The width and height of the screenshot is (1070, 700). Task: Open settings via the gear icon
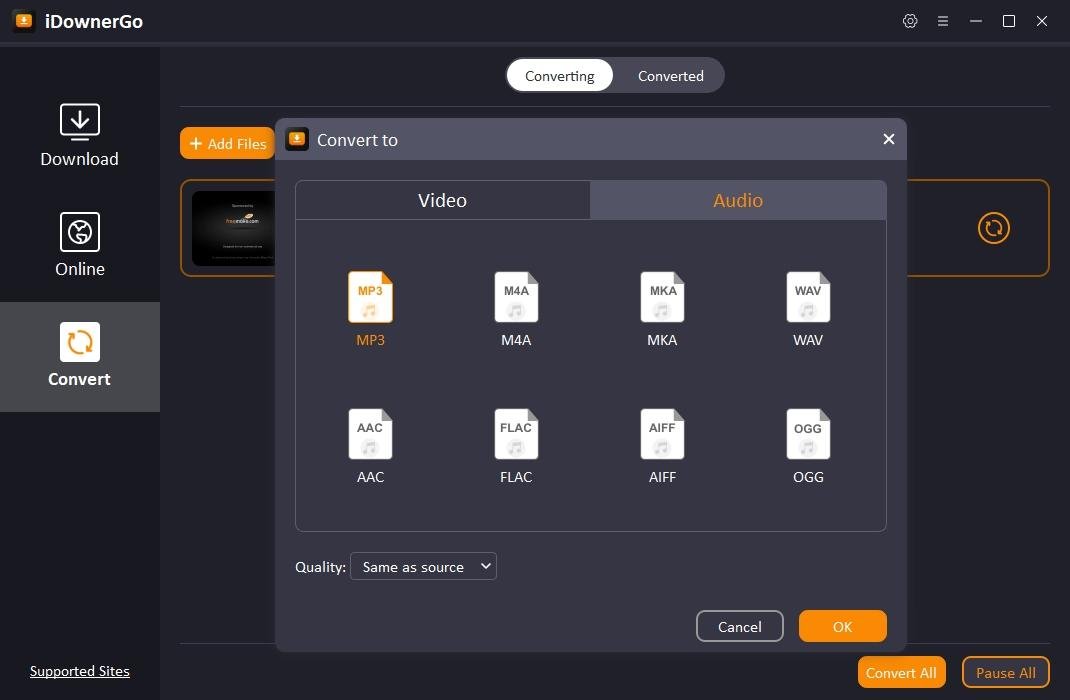pyautogui.click(x=910, y=21)
